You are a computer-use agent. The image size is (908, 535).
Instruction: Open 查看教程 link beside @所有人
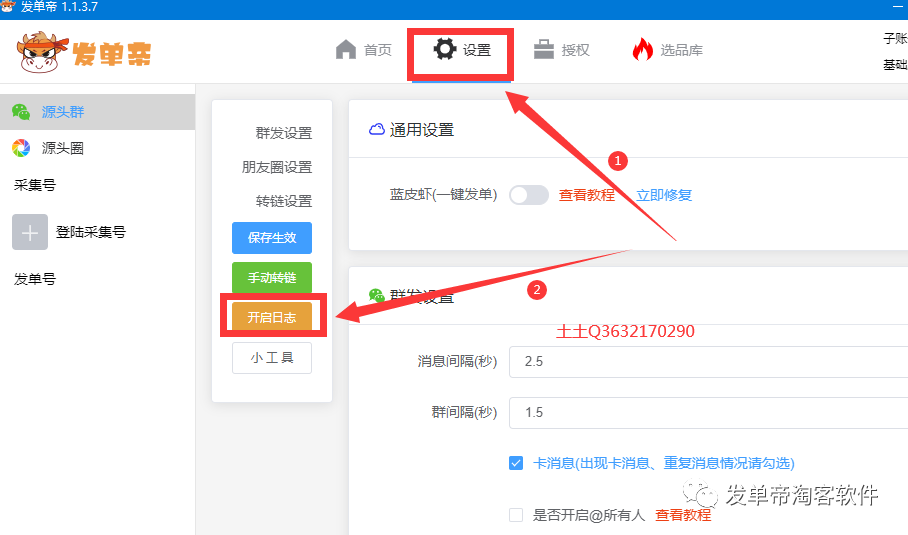coord(683,515)
